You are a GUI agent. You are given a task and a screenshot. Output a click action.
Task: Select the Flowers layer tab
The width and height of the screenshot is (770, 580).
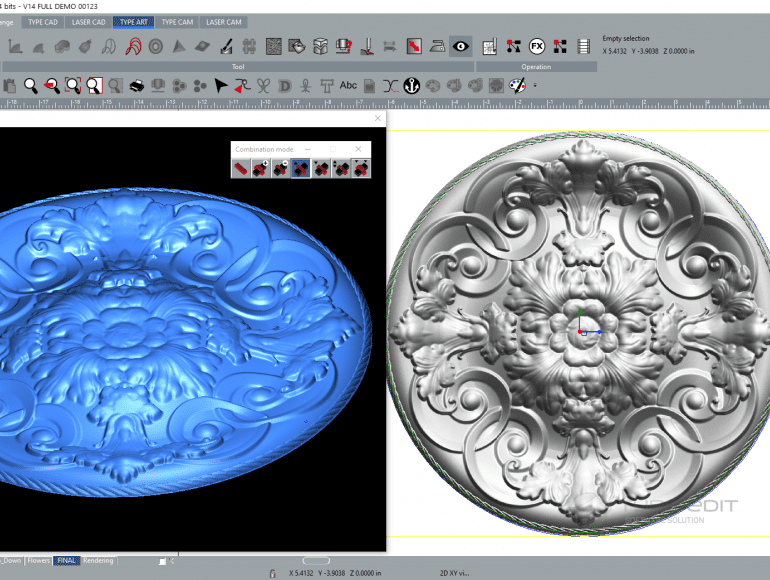(38, 561)
